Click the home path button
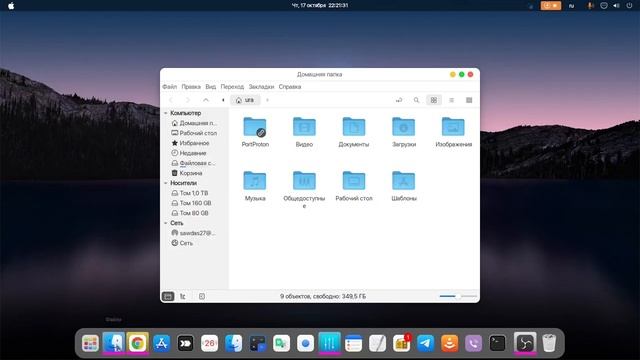This screenshot has width=640, height=360. [245, 100]
